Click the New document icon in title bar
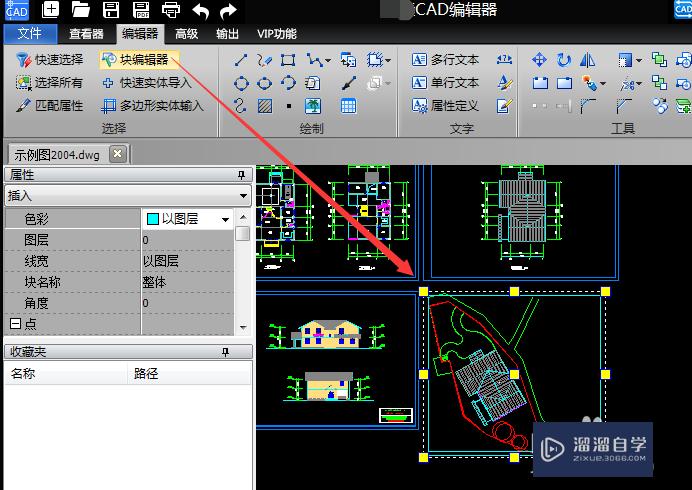The height and width of the screenshot is (490, 692). pos(50,10)
